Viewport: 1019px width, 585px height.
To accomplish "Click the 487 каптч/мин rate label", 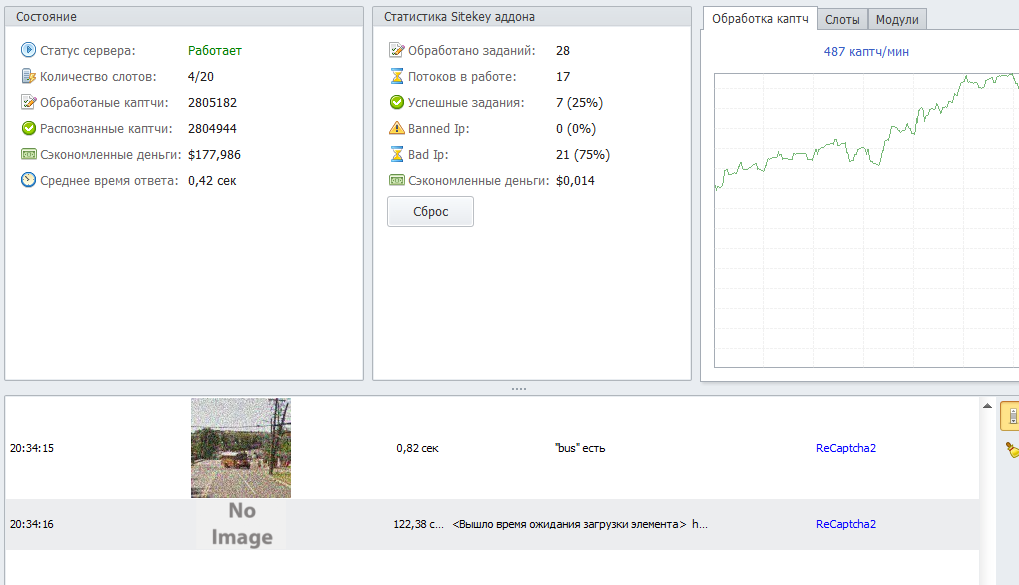I will 866,51.
